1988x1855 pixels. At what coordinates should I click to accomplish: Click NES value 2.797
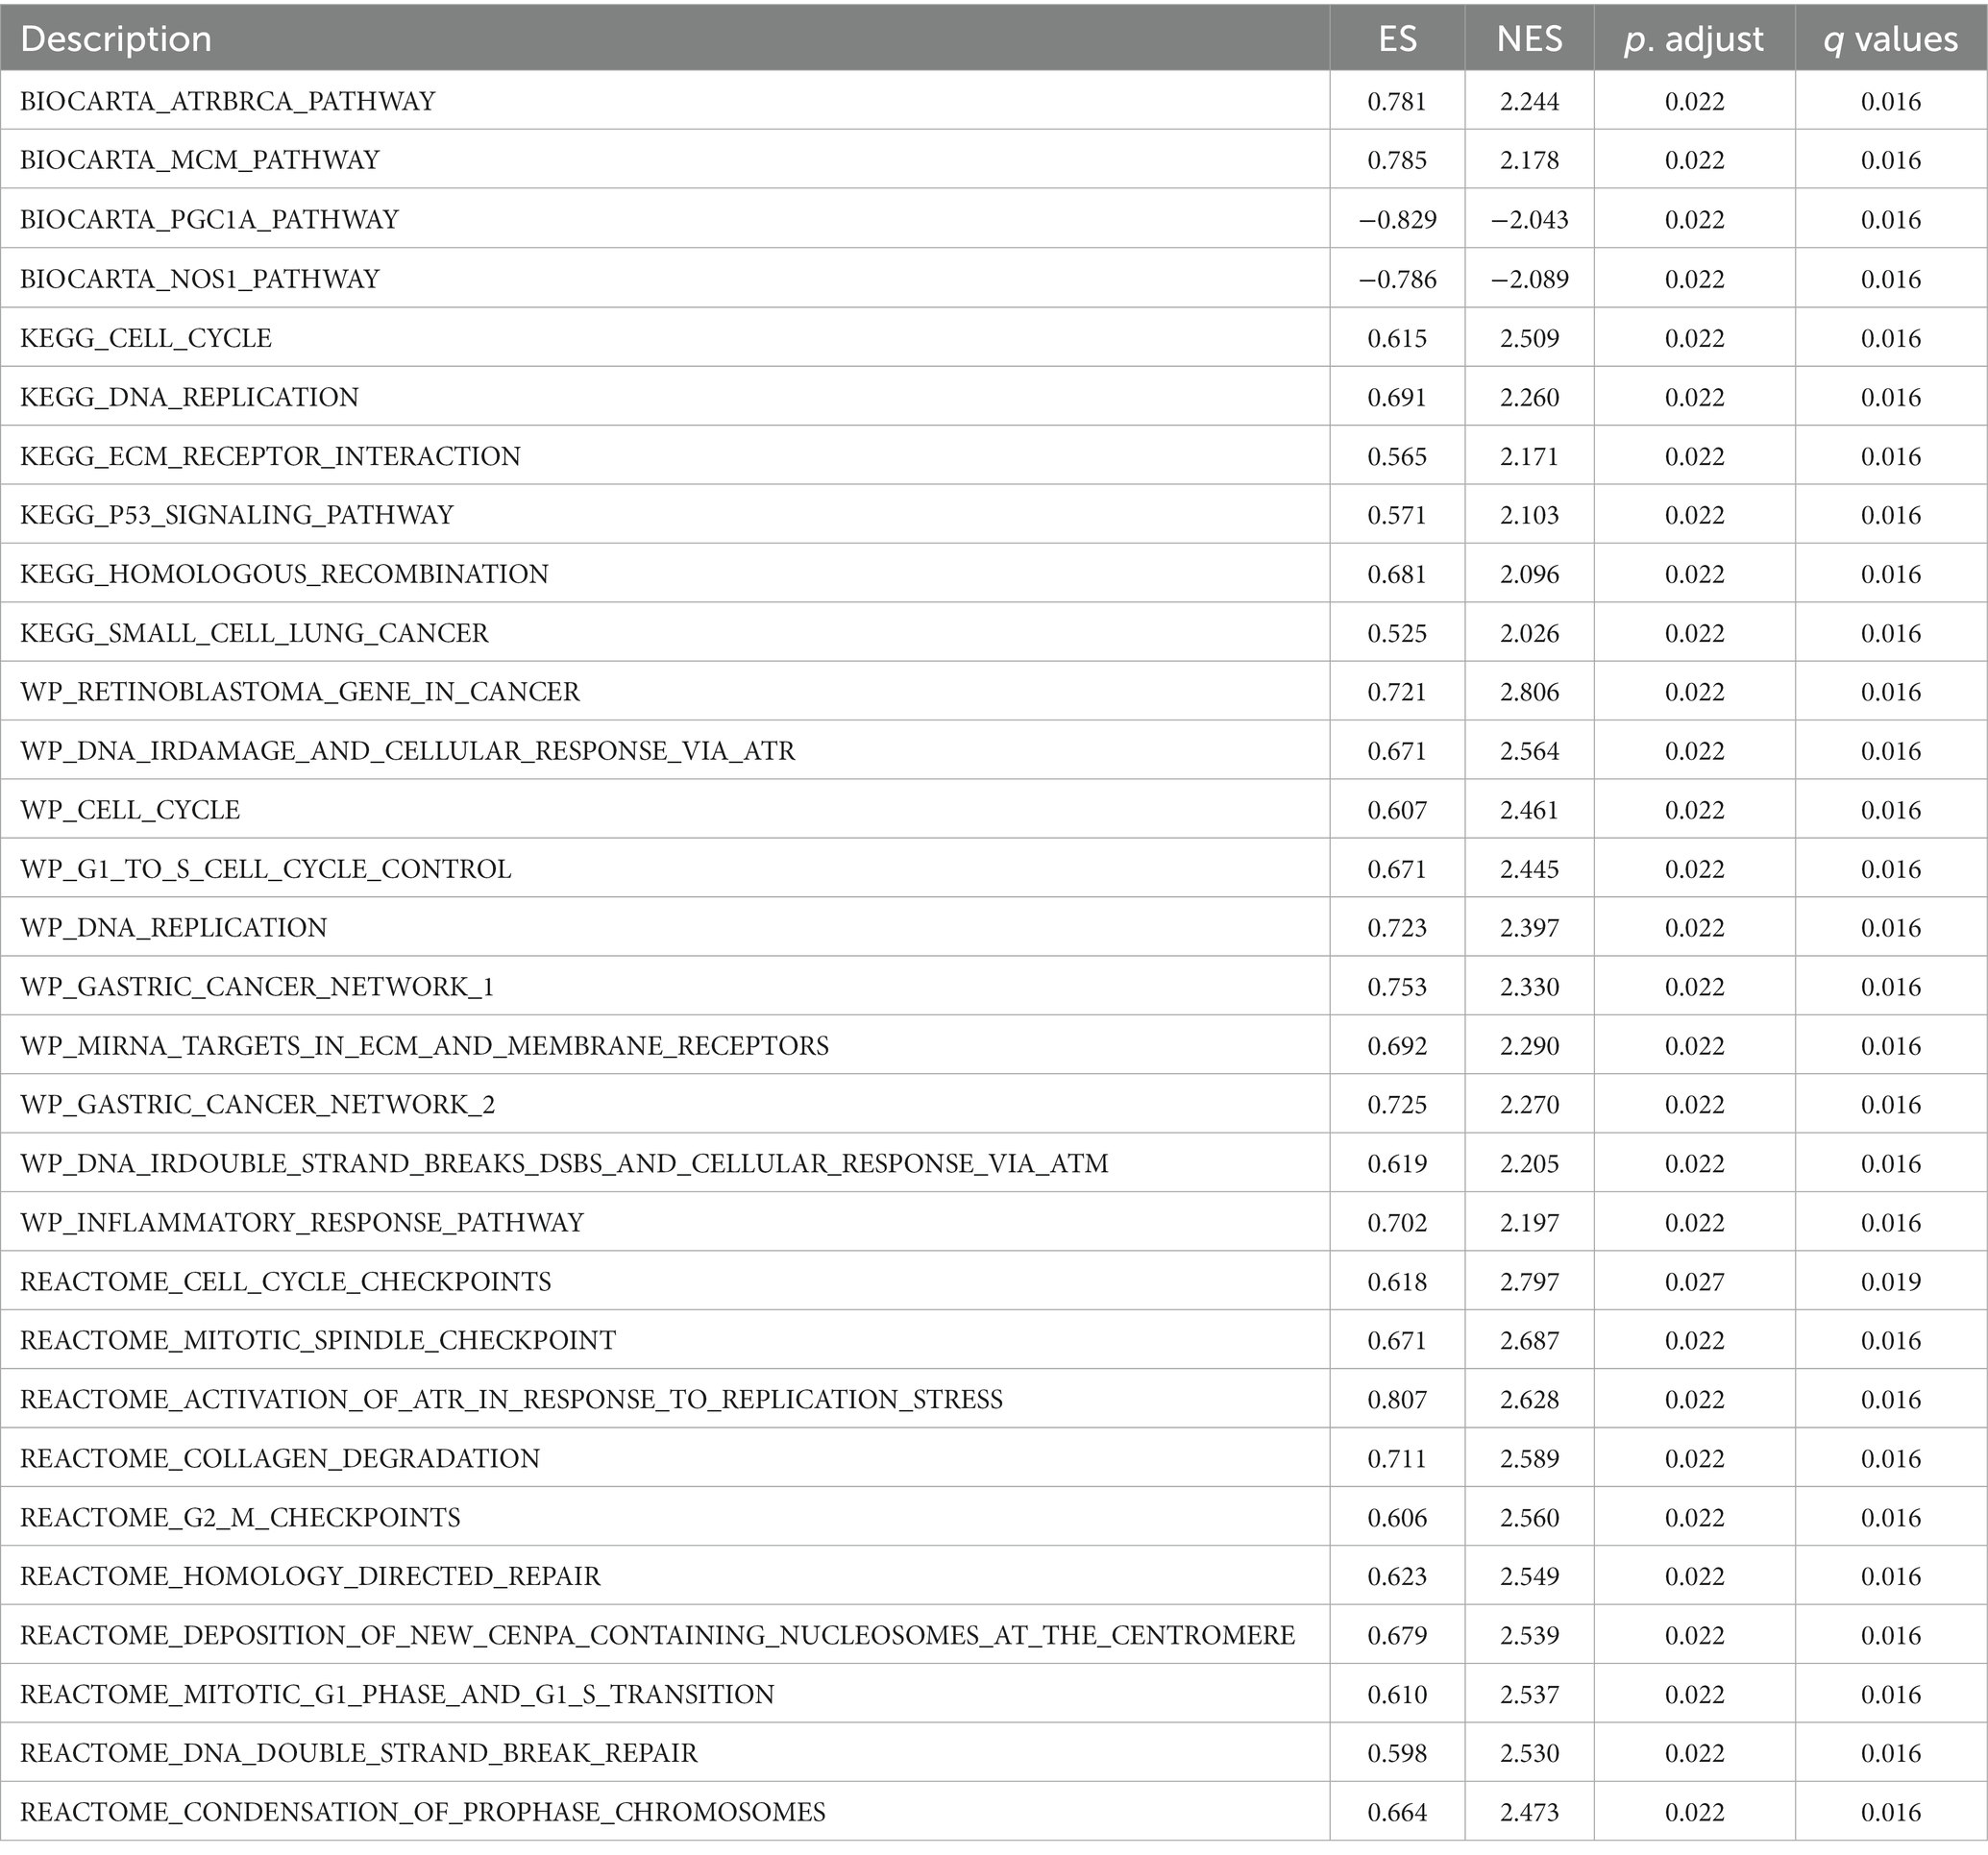(1529, 1282)
